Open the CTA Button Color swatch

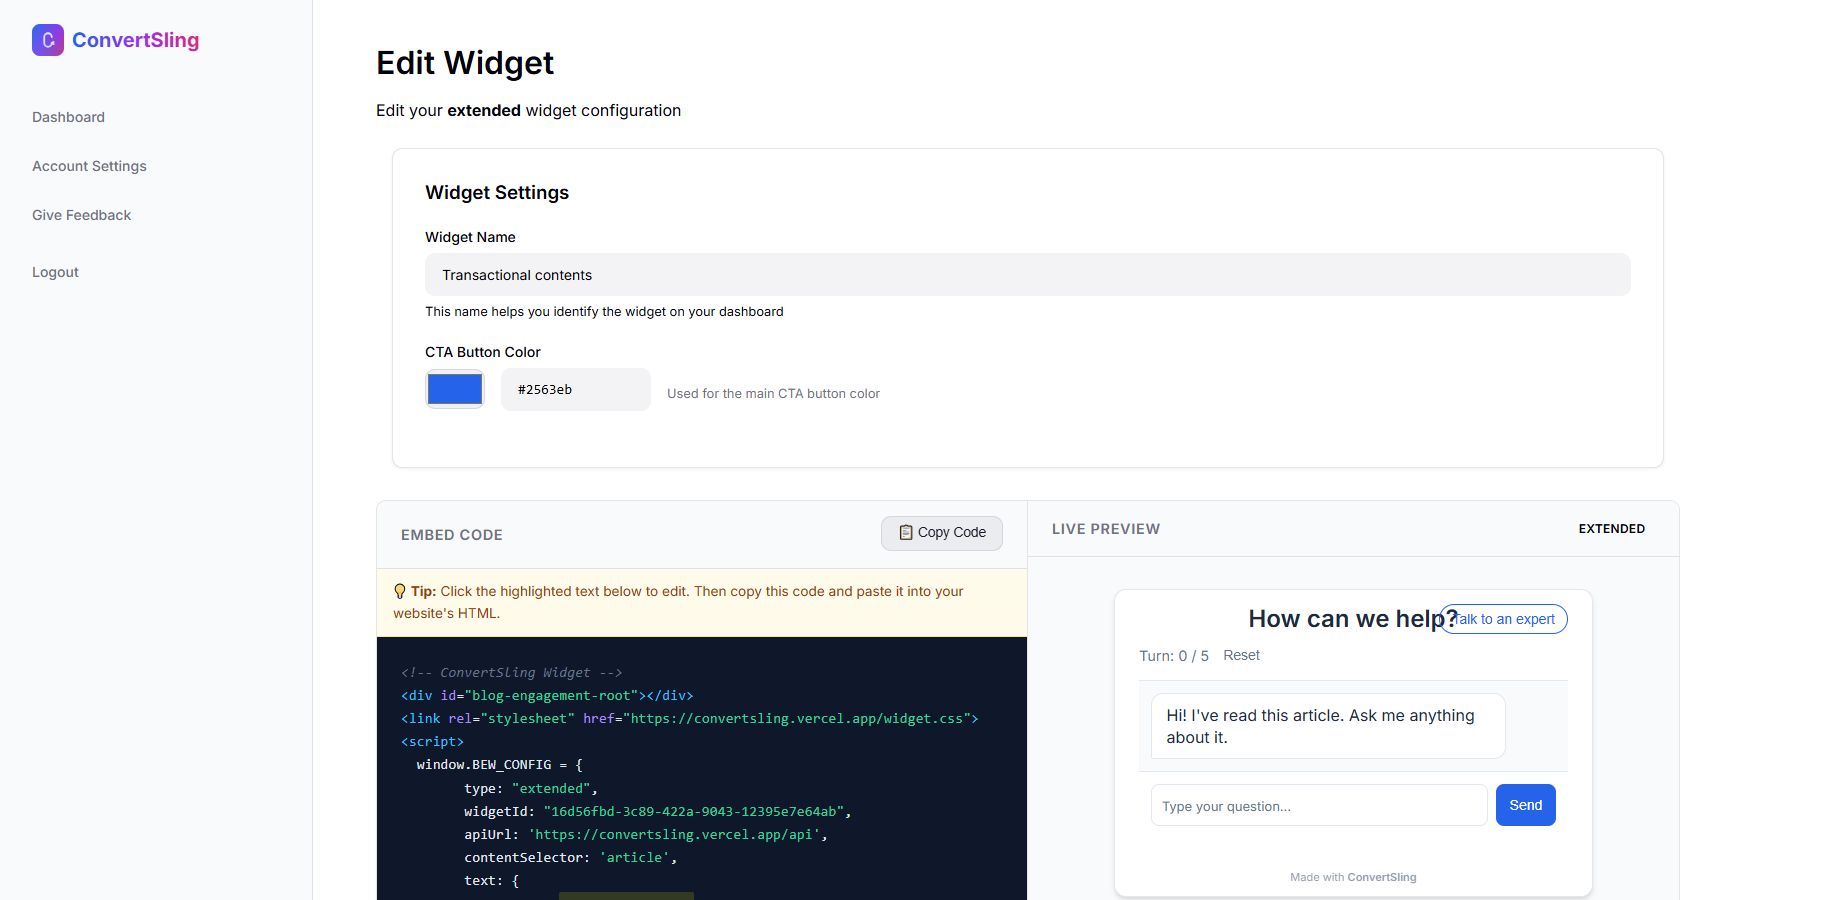454,389
